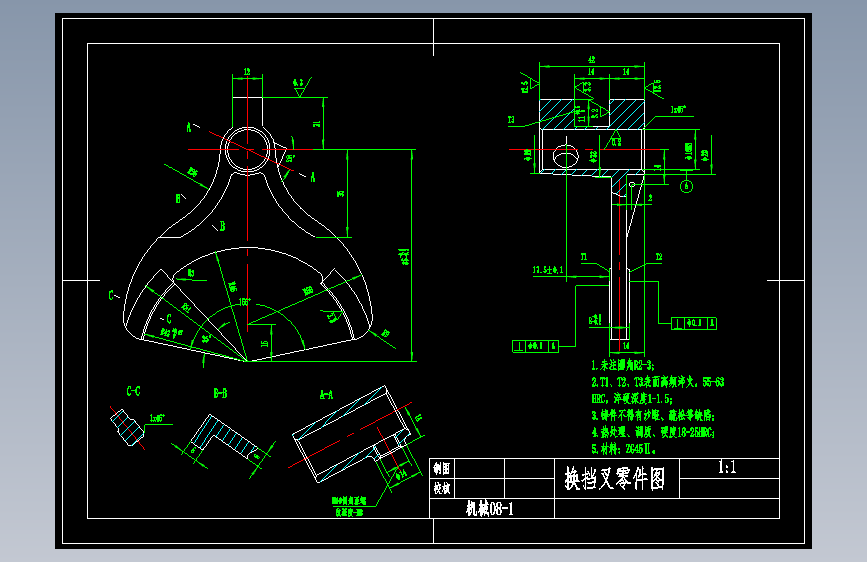Select the 17.5±0.1 dimension text
This screenshot has width=867, height=562.
point(548,270)
